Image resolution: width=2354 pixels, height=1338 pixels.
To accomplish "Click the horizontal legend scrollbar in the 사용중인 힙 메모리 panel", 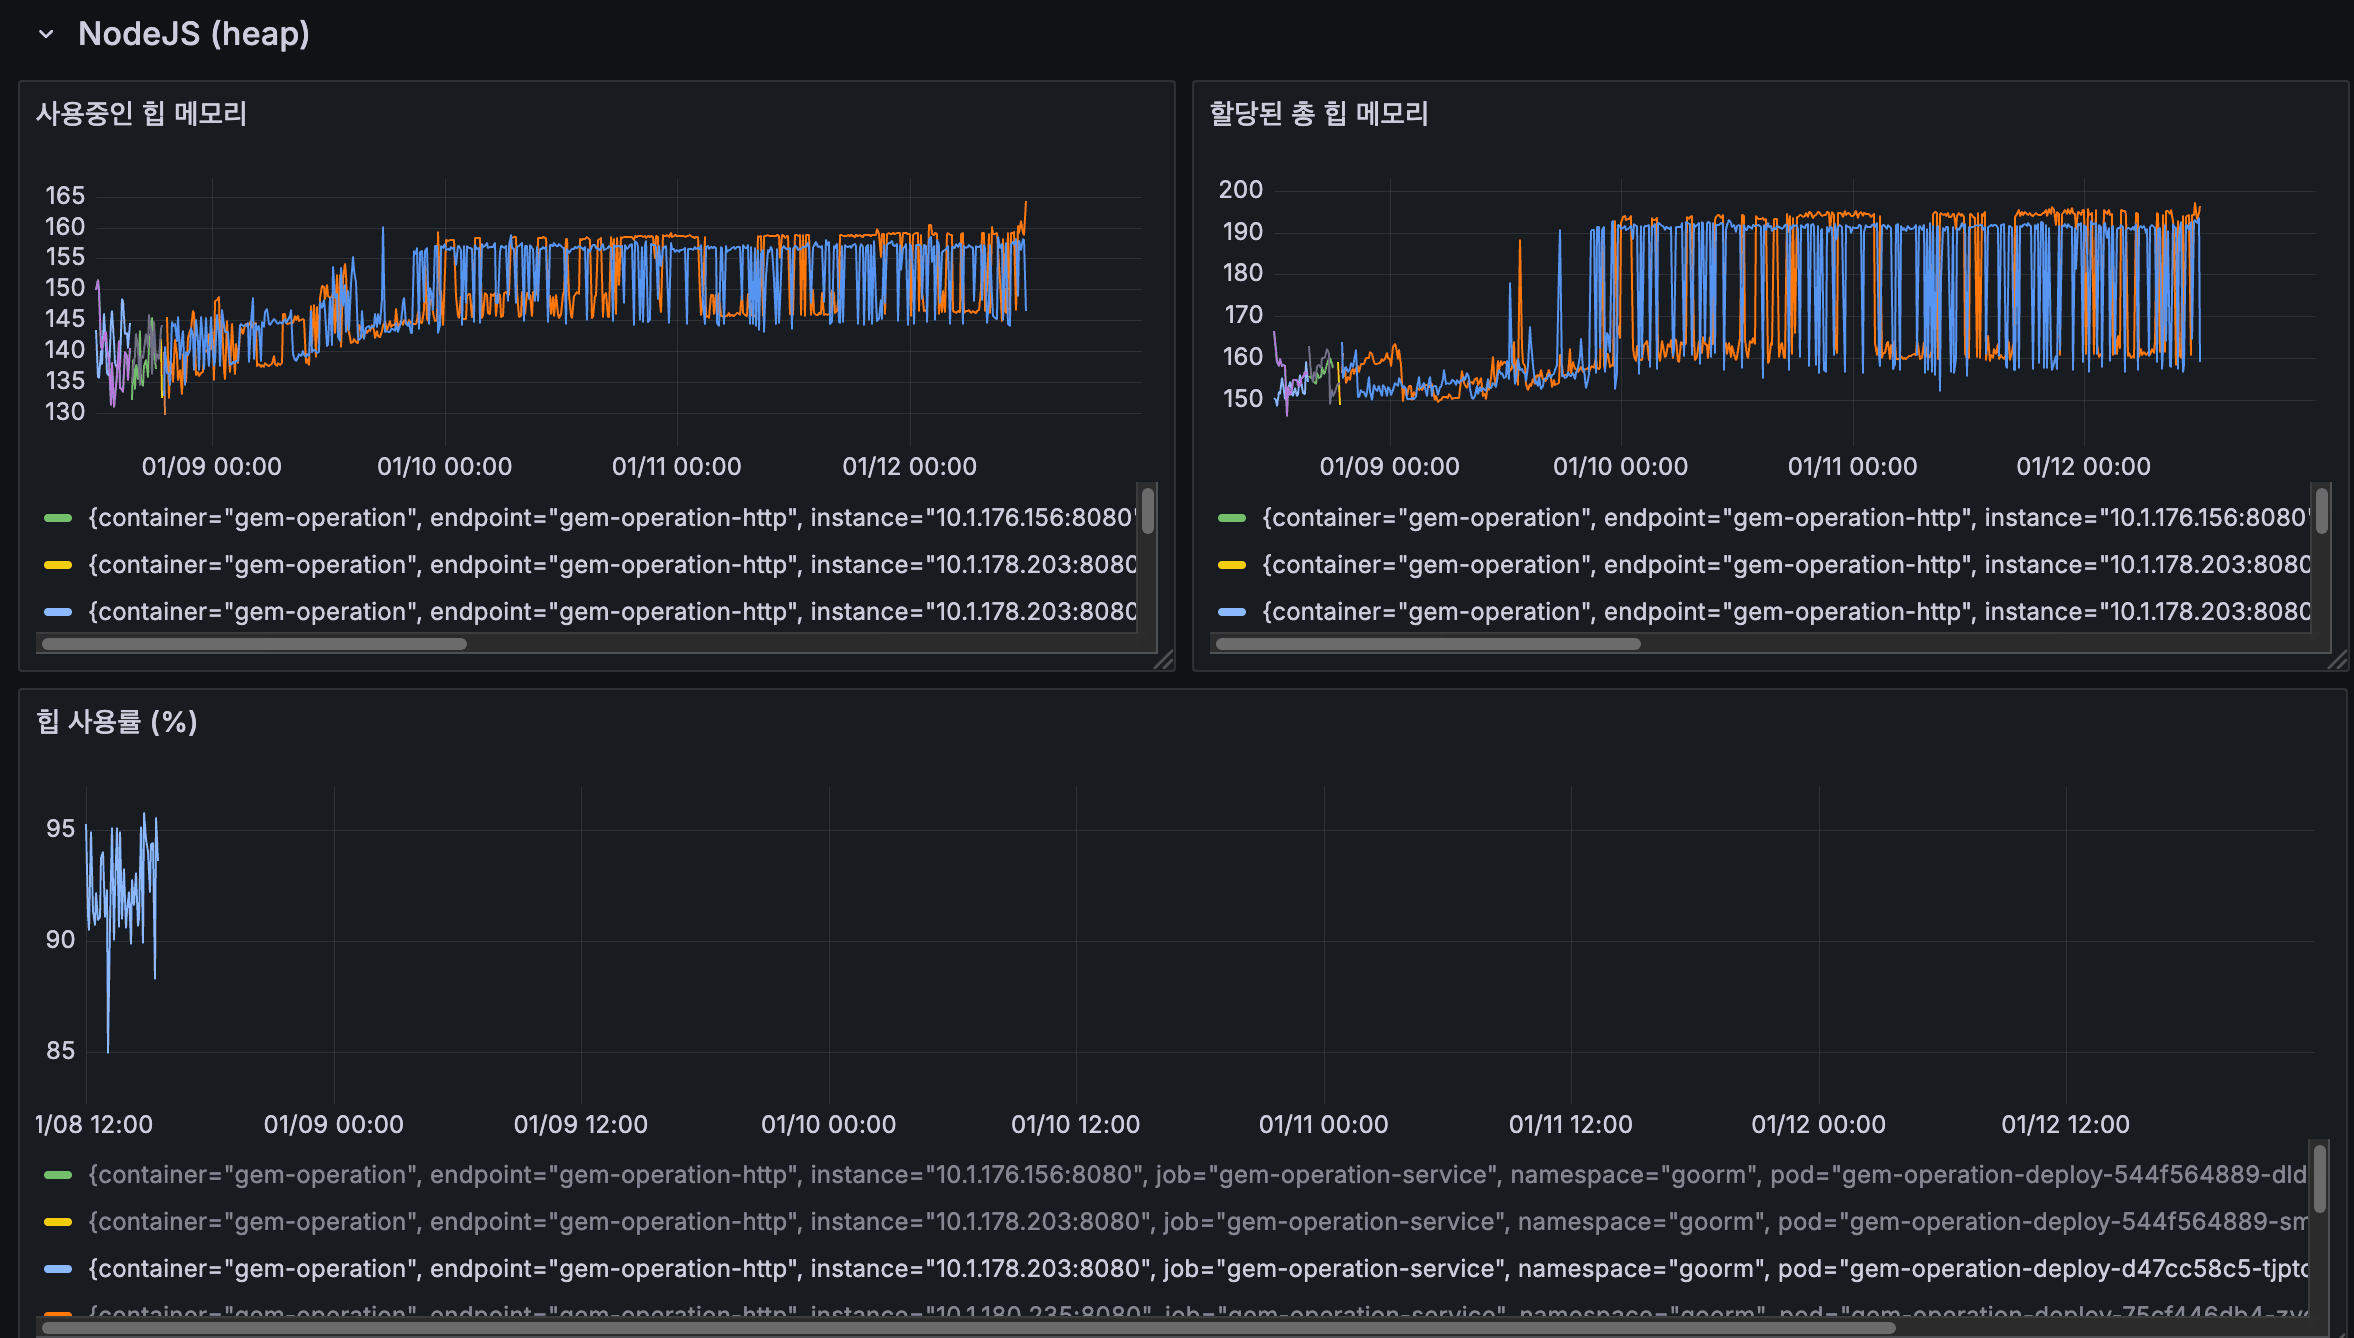I will coord(255,644).
